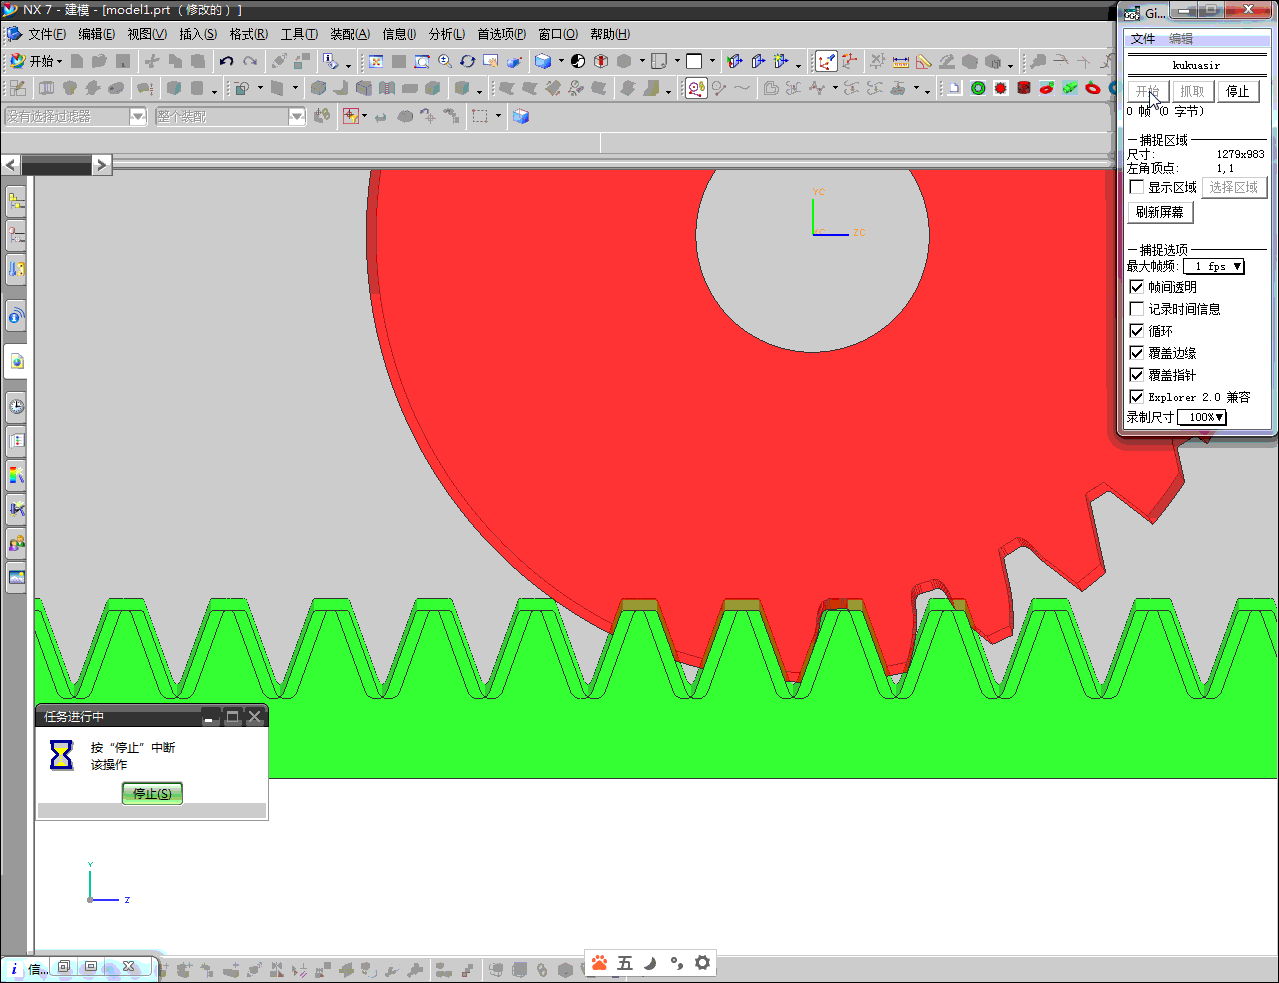Expand the selection funnel icon's dropdown arrow
Screen dimensions: 1279x983
(x=364, y=116)
